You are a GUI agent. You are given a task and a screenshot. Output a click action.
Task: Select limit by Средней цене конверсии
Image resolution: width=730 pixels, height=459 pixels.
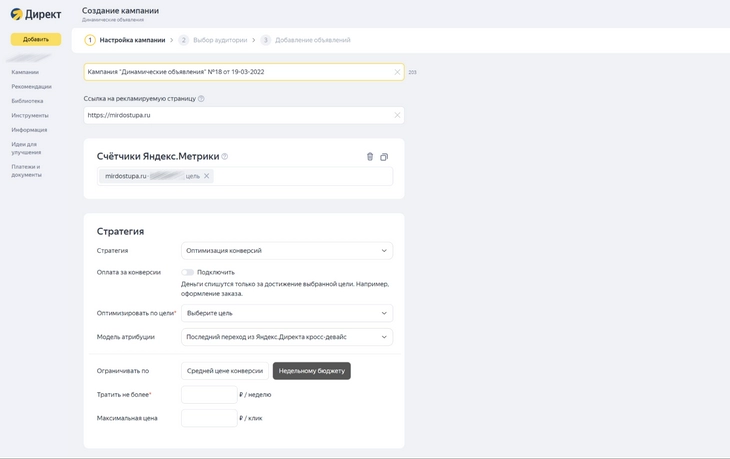click(x=225, y=371)
